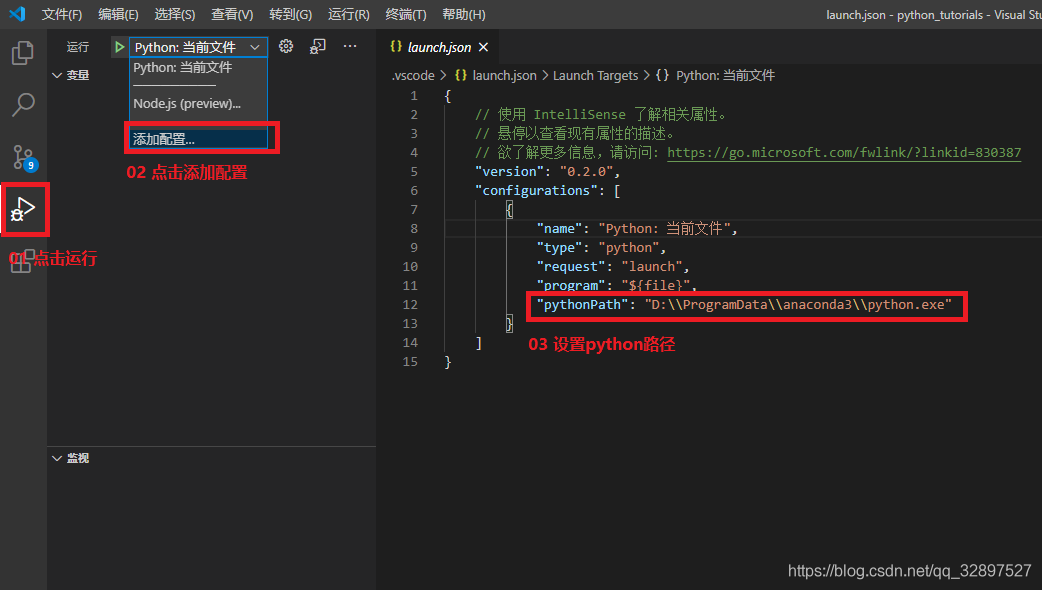The width and height of the screenshot is (1042, 590).
Task: Open Source Control view with 9 changes
Action: pyautogui.click(x=25, y=158)
